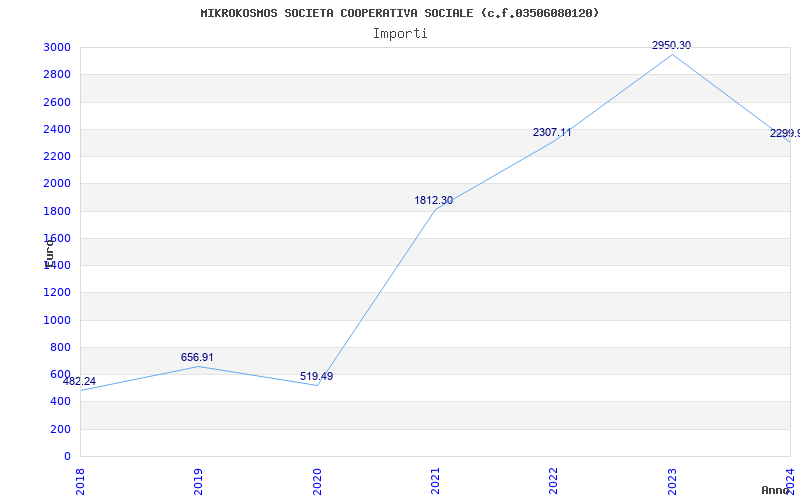The width and height of the screenshot is (800, 500).
Task: Click the Euro y-axis title
Action: click(49, 253)
